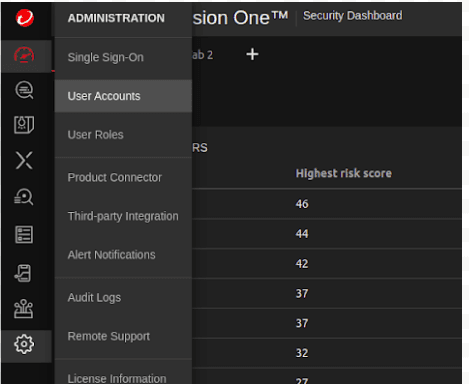Open Product Connector menu entry
469x384 pixels.
click(123, 177)
